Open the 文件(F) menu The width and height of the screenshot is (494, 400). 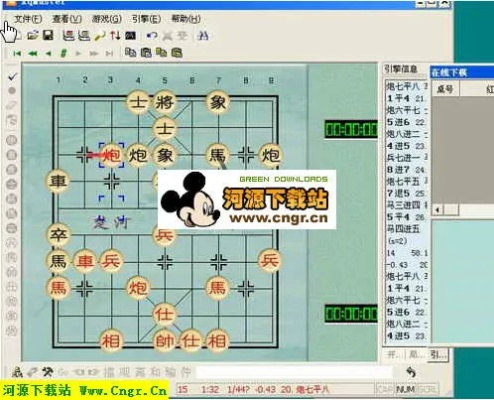28,19
